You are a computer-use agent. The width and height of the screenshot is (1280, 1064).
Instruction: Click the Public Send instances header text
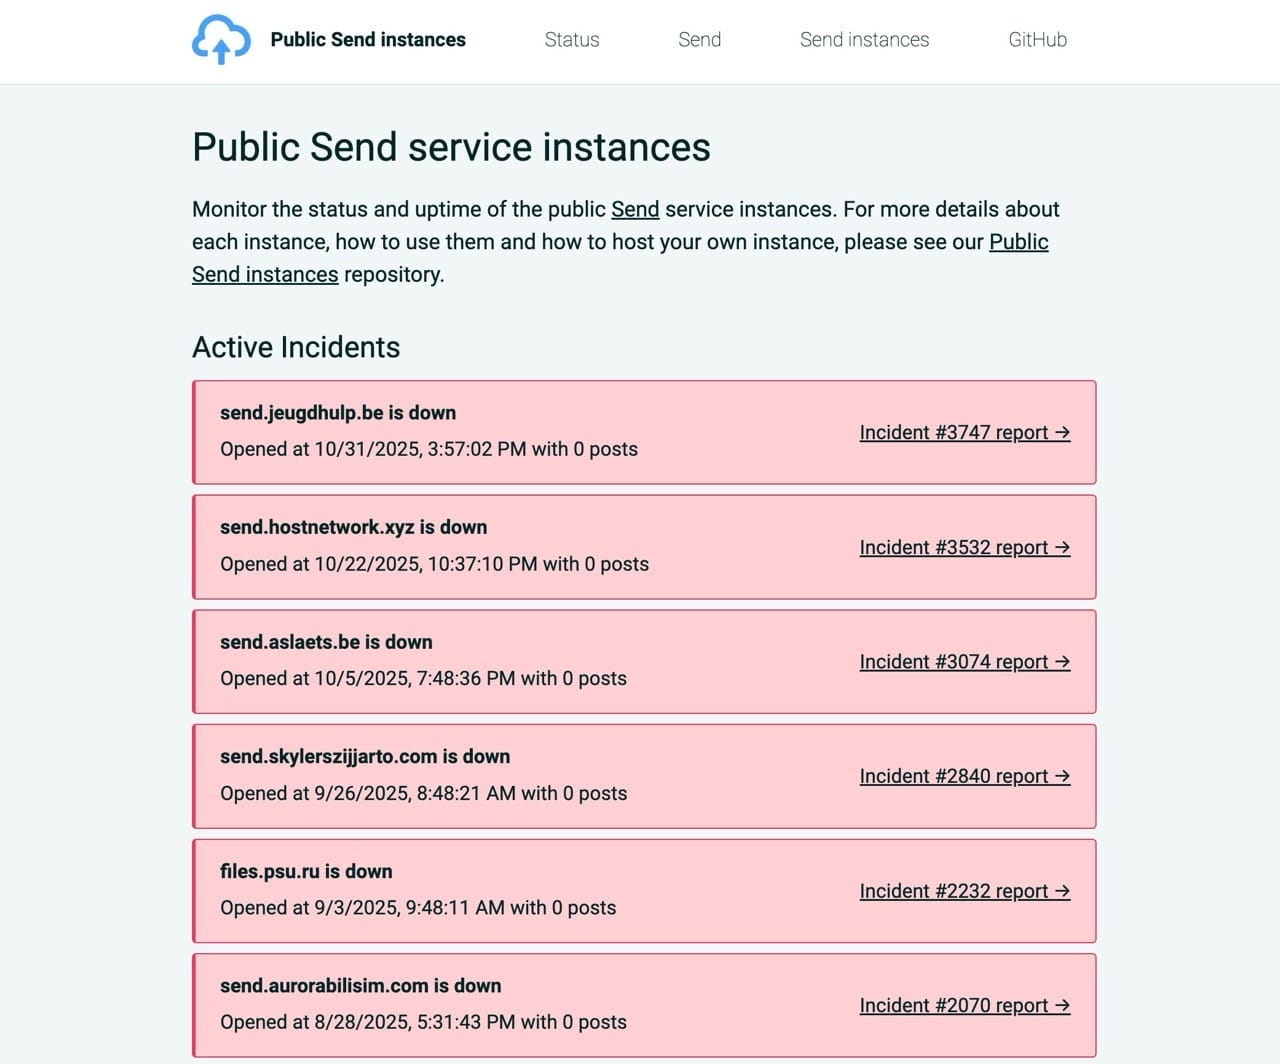[x=367, y=40]
